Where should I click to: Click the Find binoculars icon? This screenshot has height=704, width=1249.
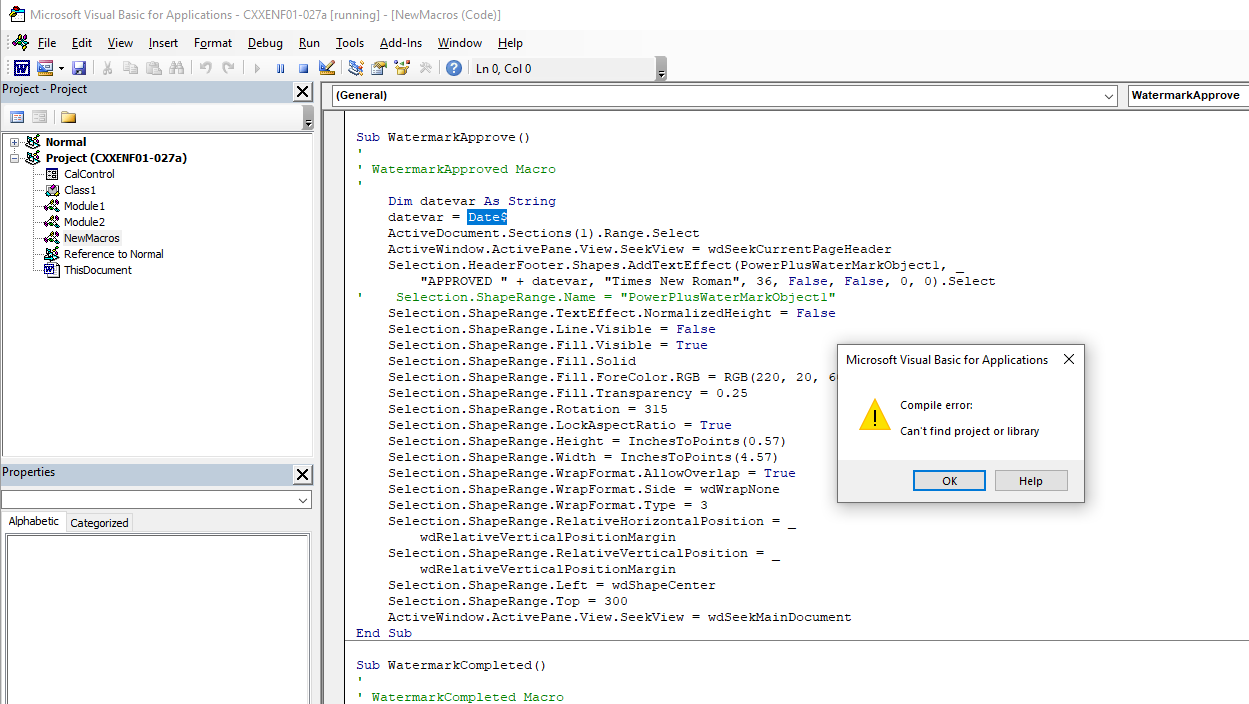pyautogui.click(x=177, y=68)
